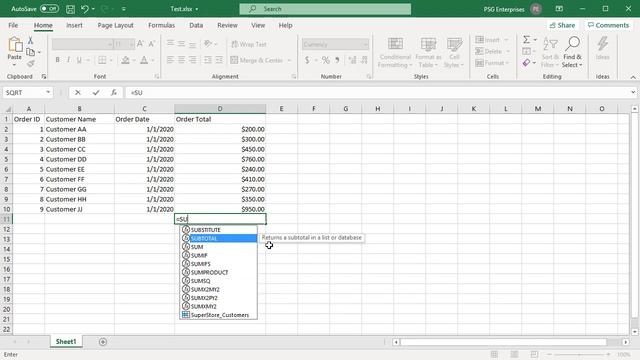
Task: Click the Format Painter icon
Action: [30, 64]
